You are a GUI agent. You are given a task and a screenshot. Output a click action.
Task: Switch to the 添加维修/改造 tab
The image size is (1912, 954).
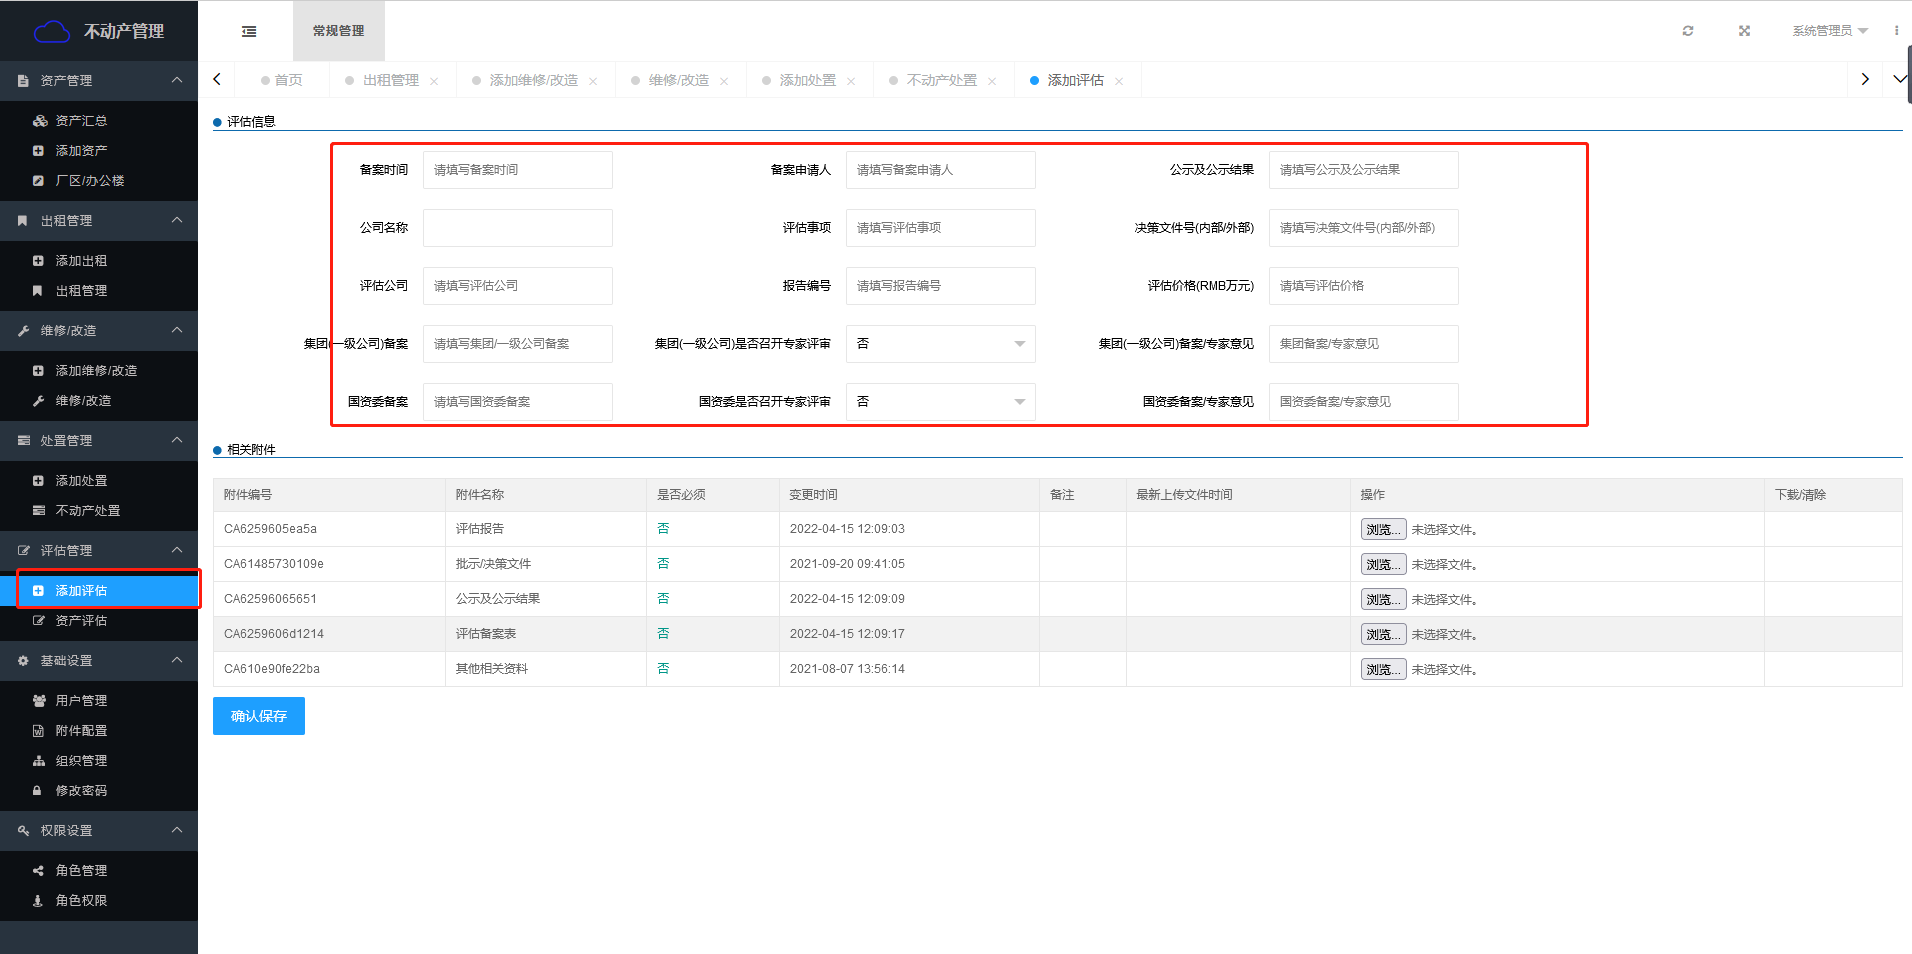tap(533, 81)
